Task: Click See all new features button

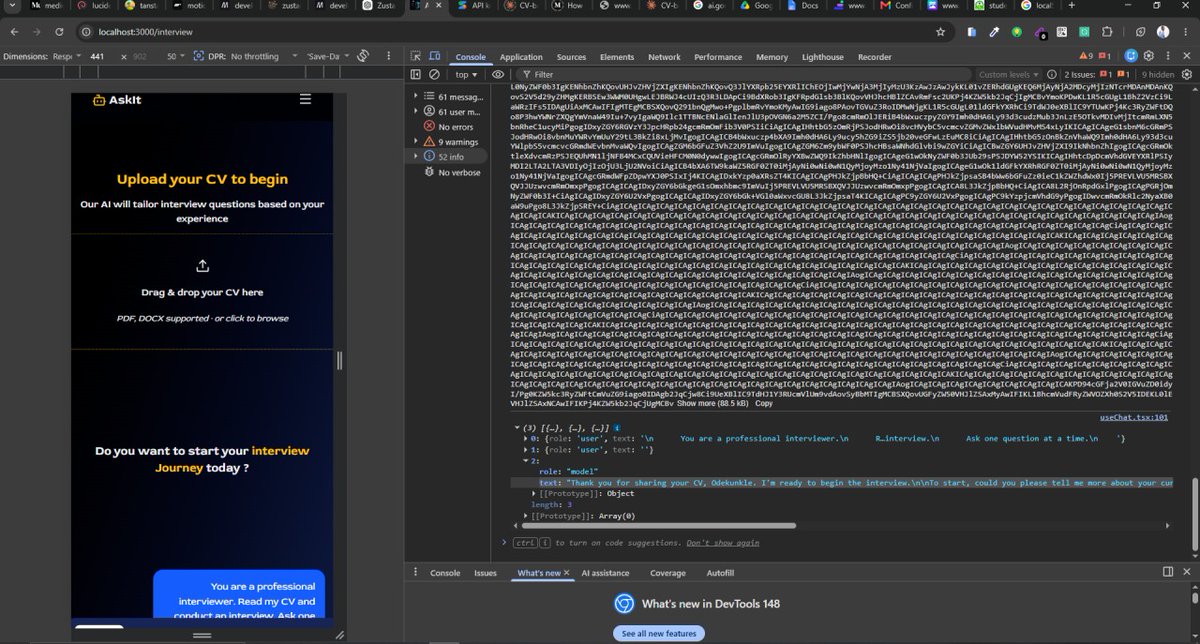Action: click(658, 634)
